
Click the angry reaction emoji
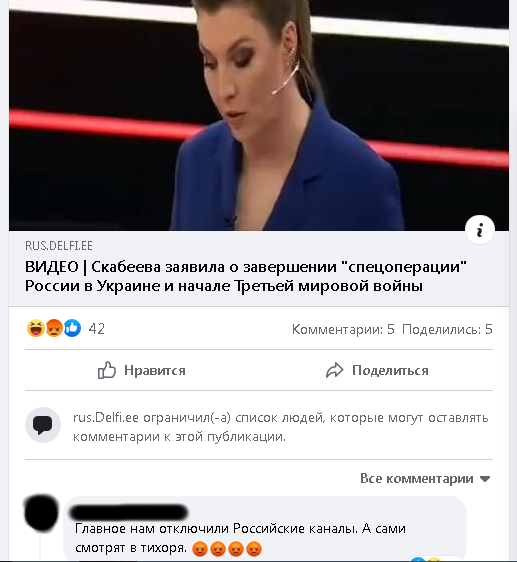click(x=54, y=328)
